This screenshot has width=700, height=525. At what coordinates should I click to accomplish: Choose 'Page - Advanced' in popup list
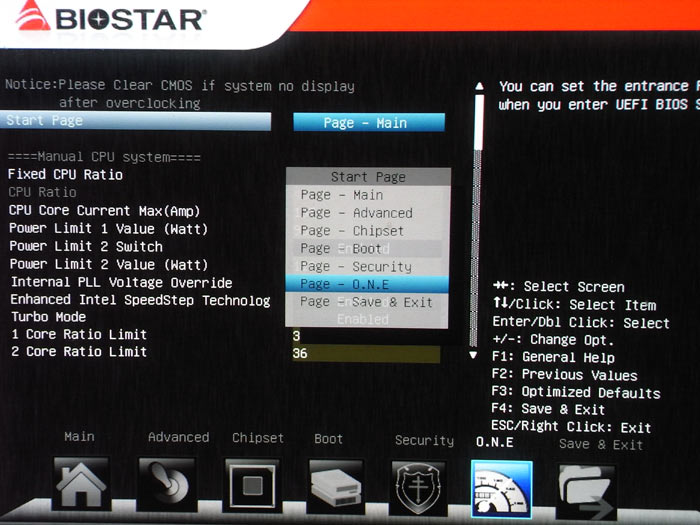coord(356,213)
